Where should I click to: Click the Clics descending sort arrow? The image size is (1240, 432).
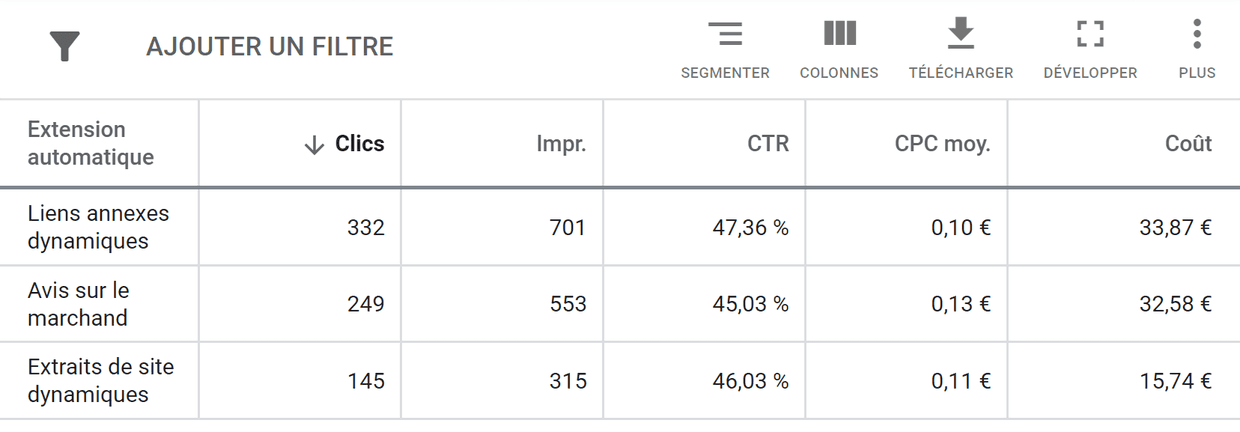coord(314,145)
